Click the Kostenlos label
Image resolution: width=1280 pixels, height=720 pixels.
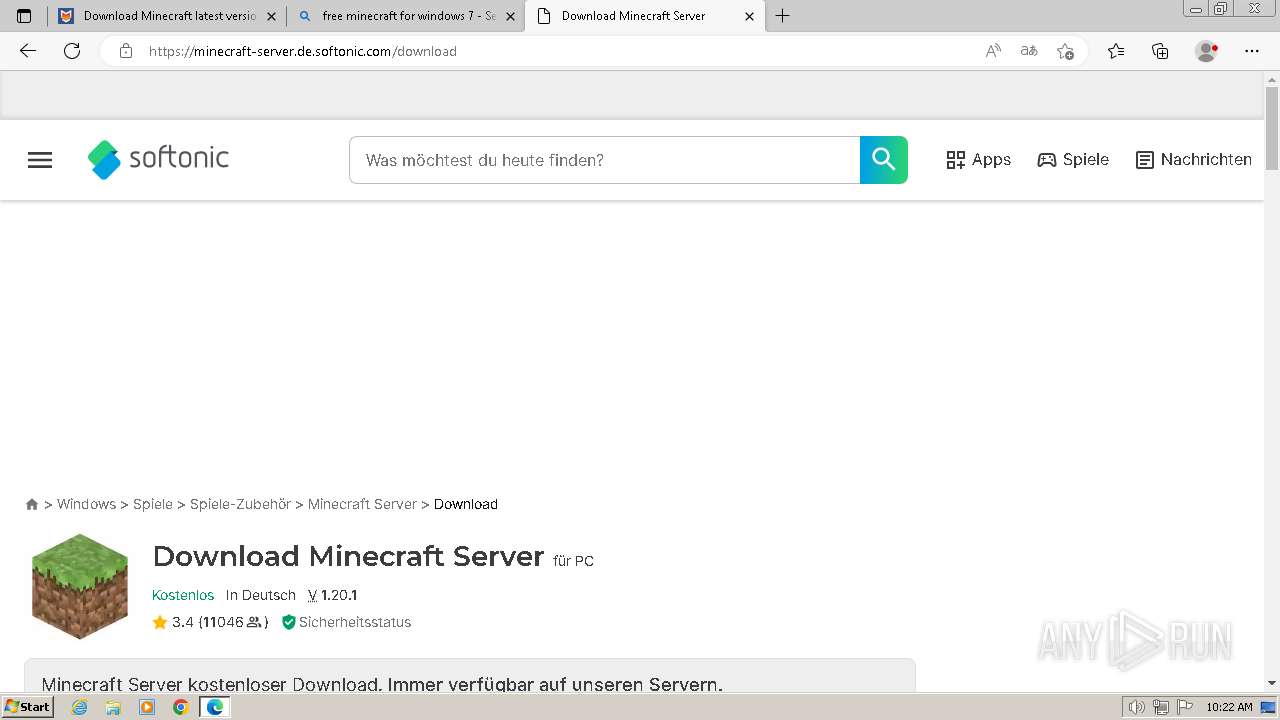pyautogui.click(x=183, y=595)
